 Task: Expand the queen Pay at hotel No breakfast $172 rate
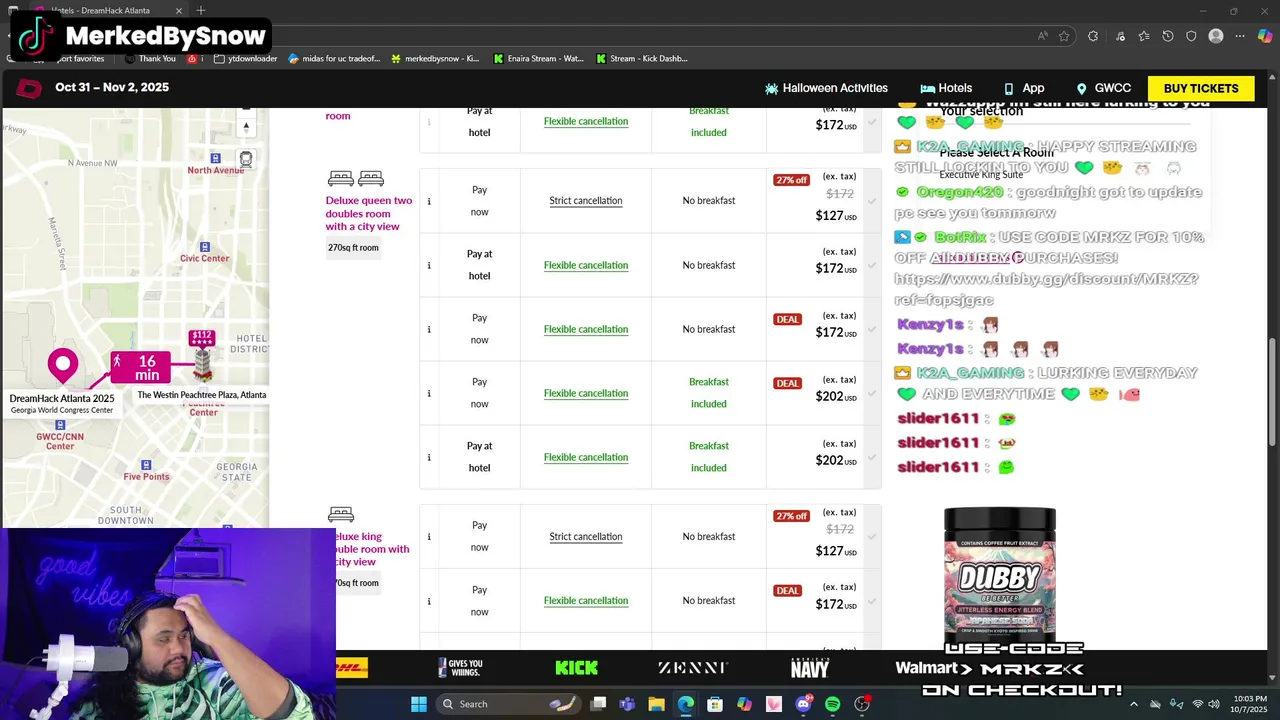(872, 265)
